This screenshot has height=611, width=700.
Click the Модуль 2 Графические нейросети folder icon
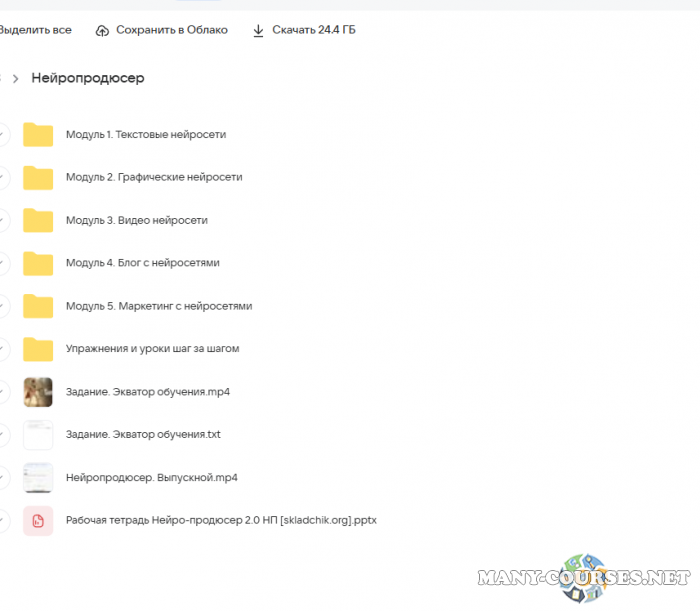coord(38,177)
